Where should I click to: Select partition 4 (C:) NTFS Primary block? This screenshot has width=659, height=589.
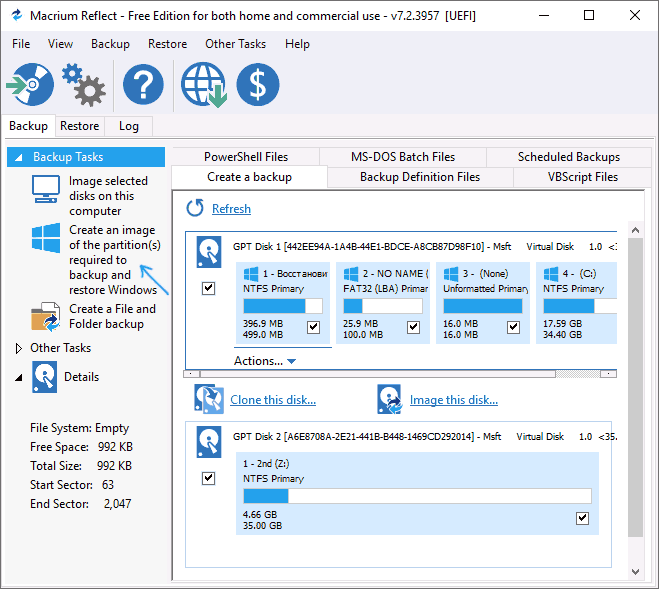click(x=577, y=303)
